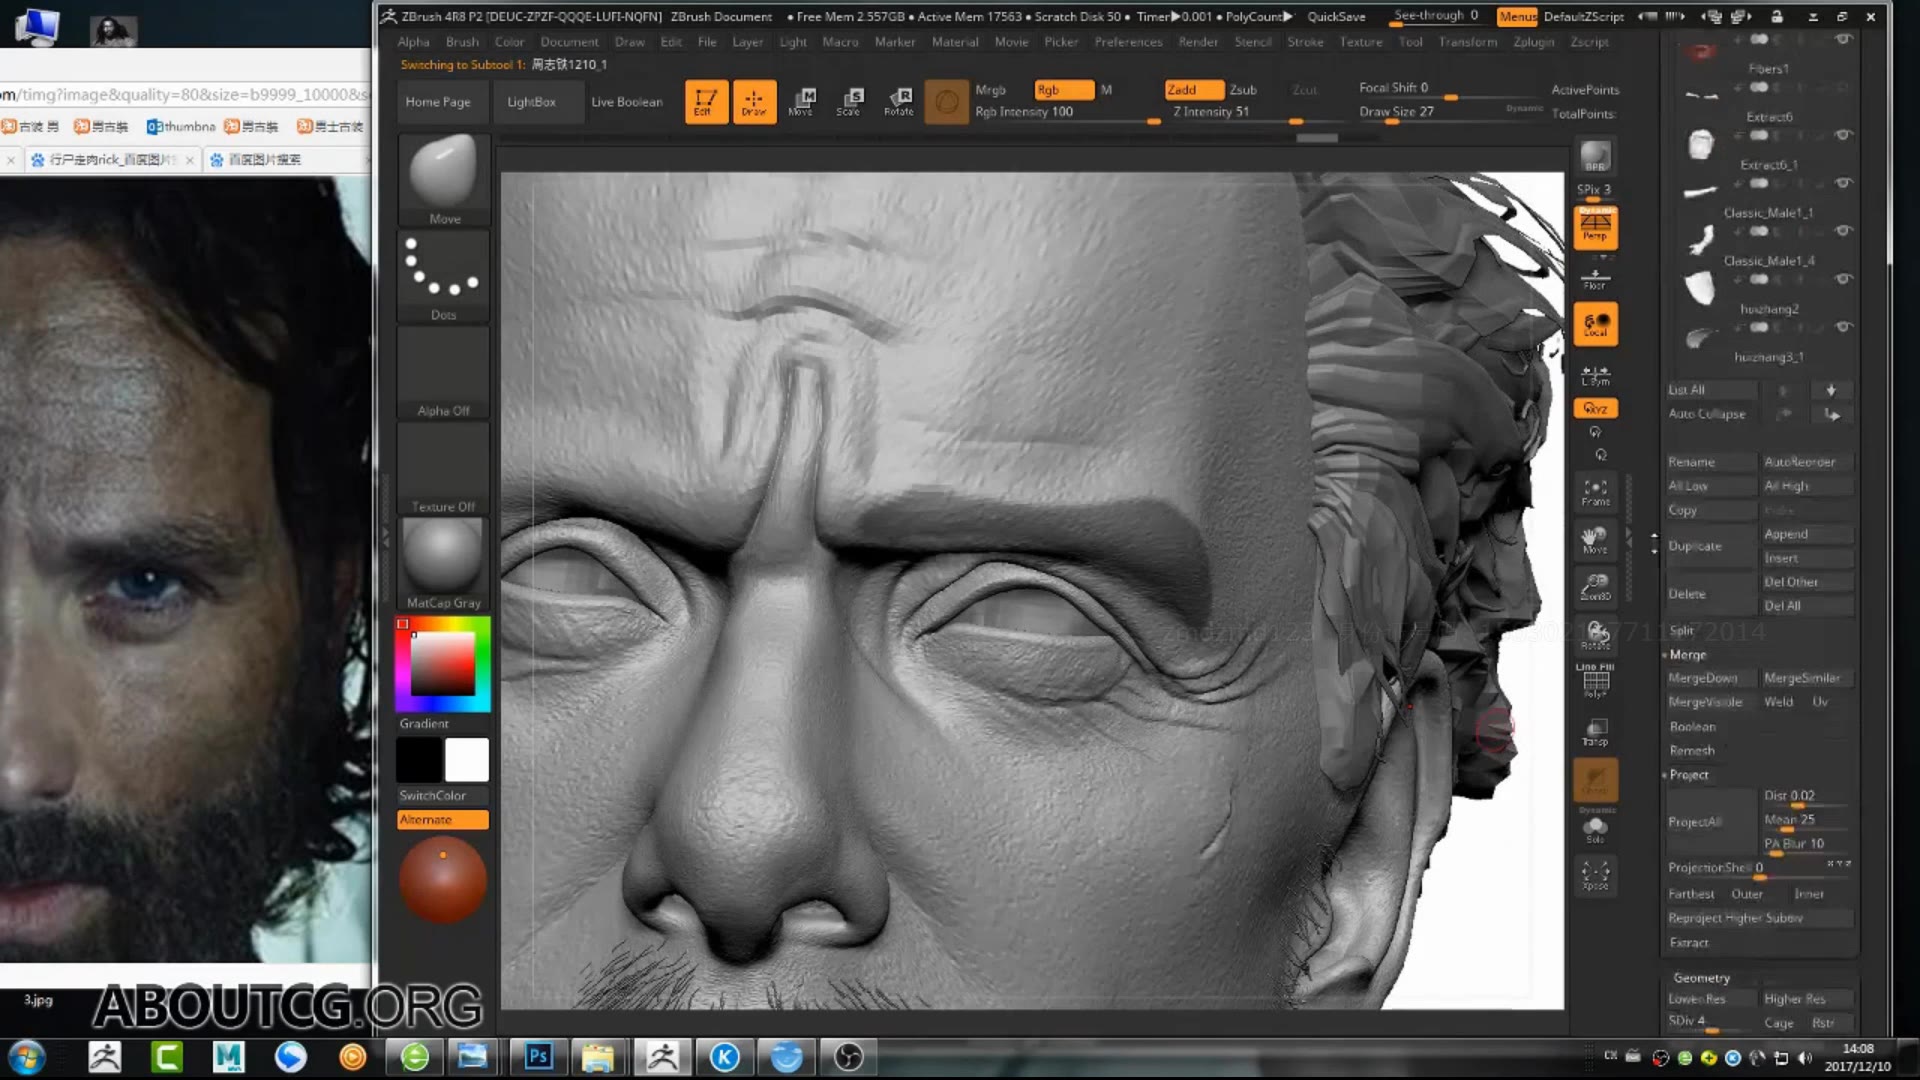Click the Xpose icon

1595,875
